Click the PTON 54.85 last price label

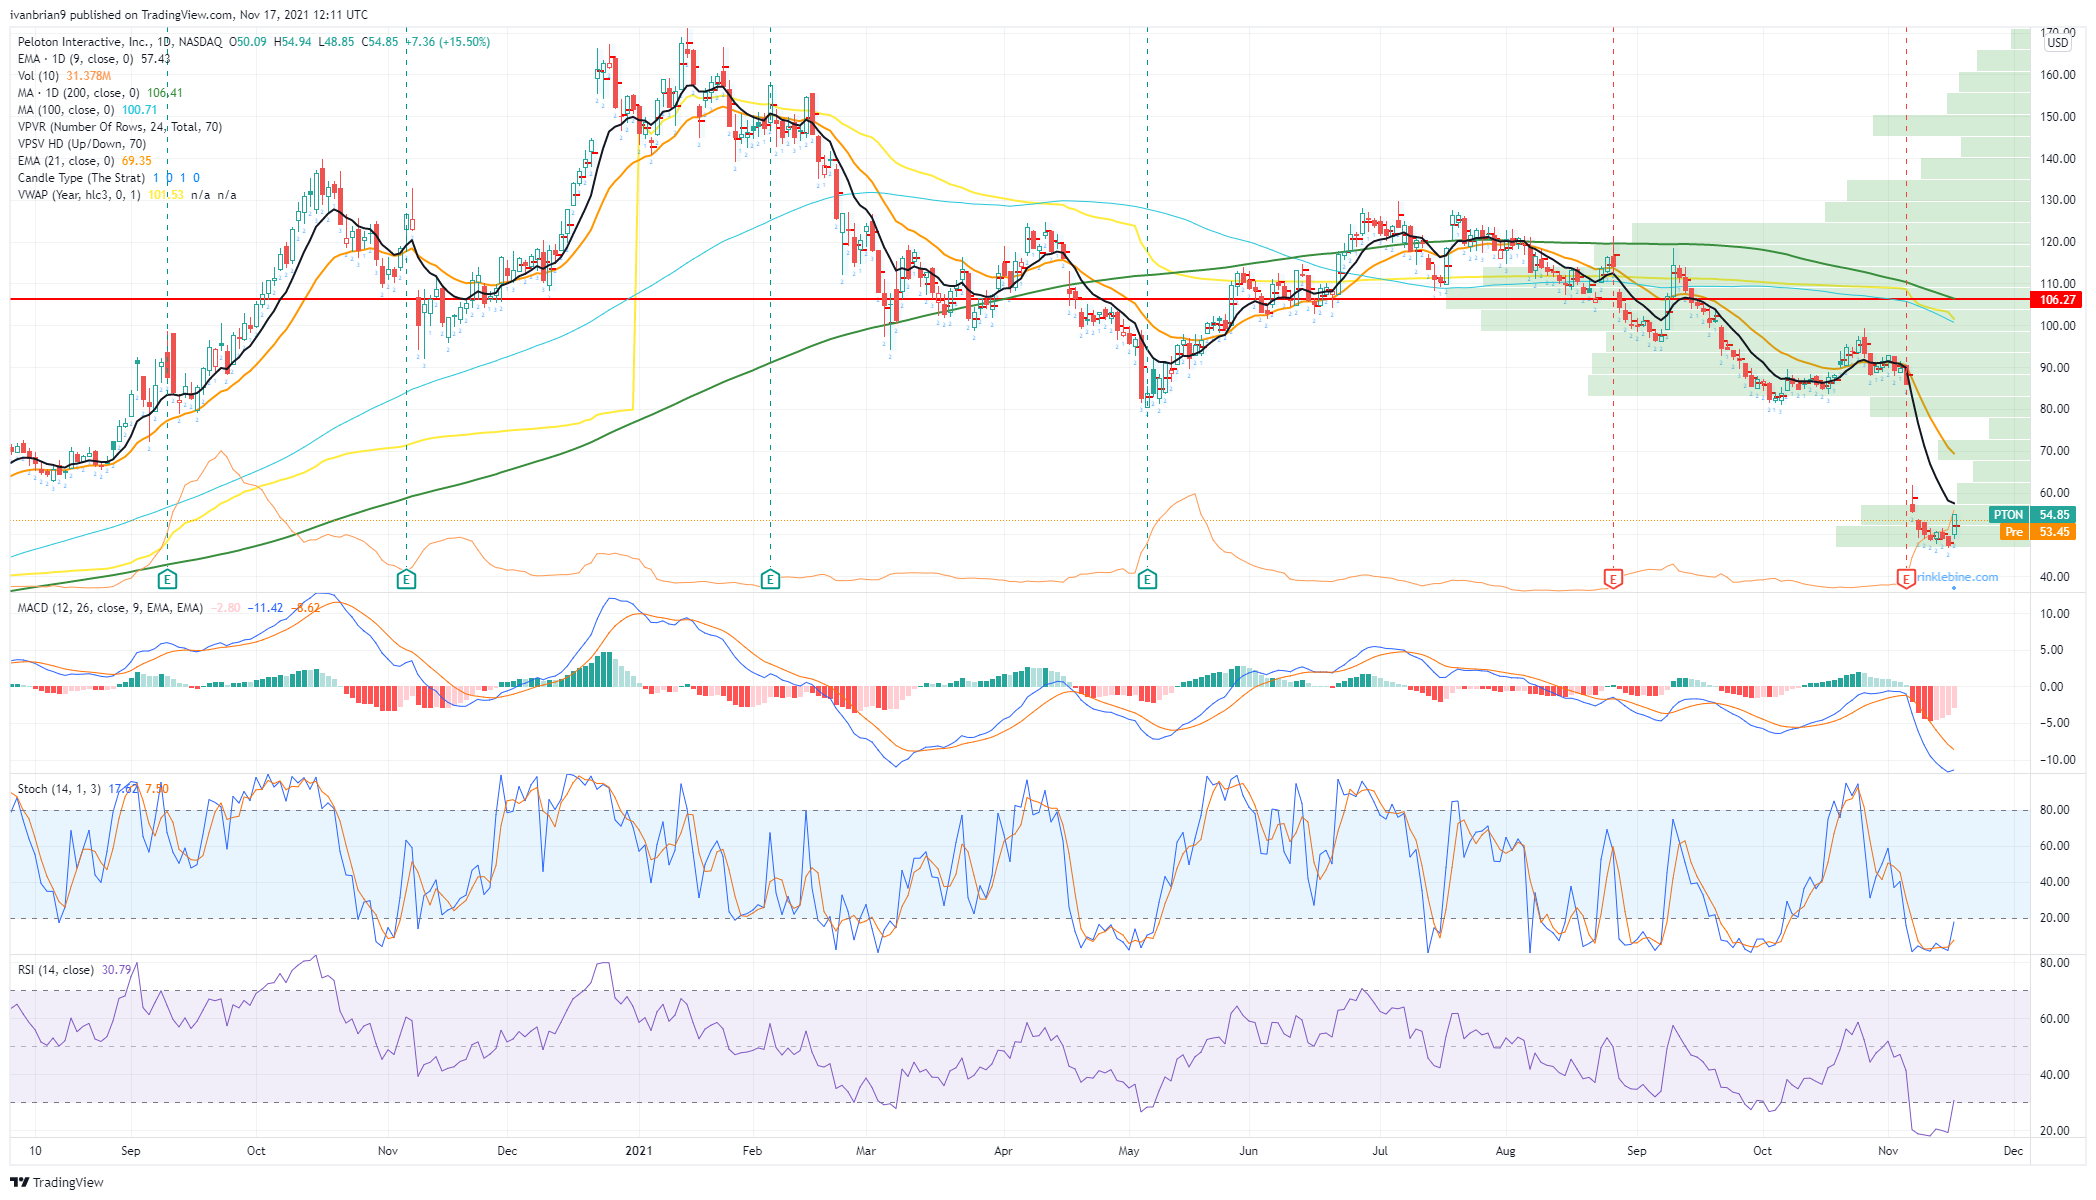(2033, 515)
